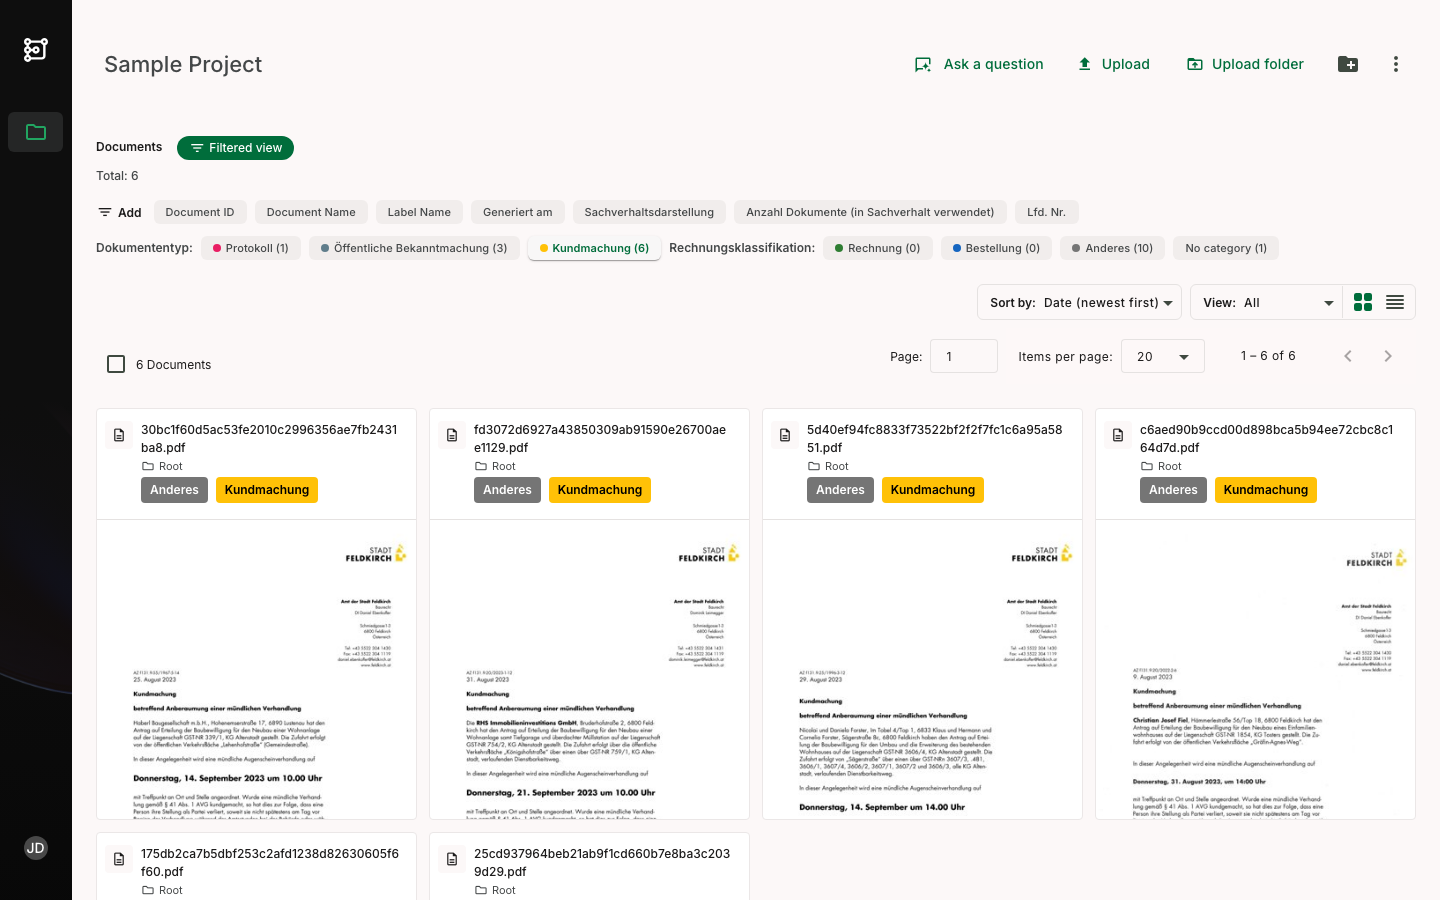1440x900 pixels.
Task: Select the Öffentliche Bekanntmachung filter tab
Action: coord(414,248)
